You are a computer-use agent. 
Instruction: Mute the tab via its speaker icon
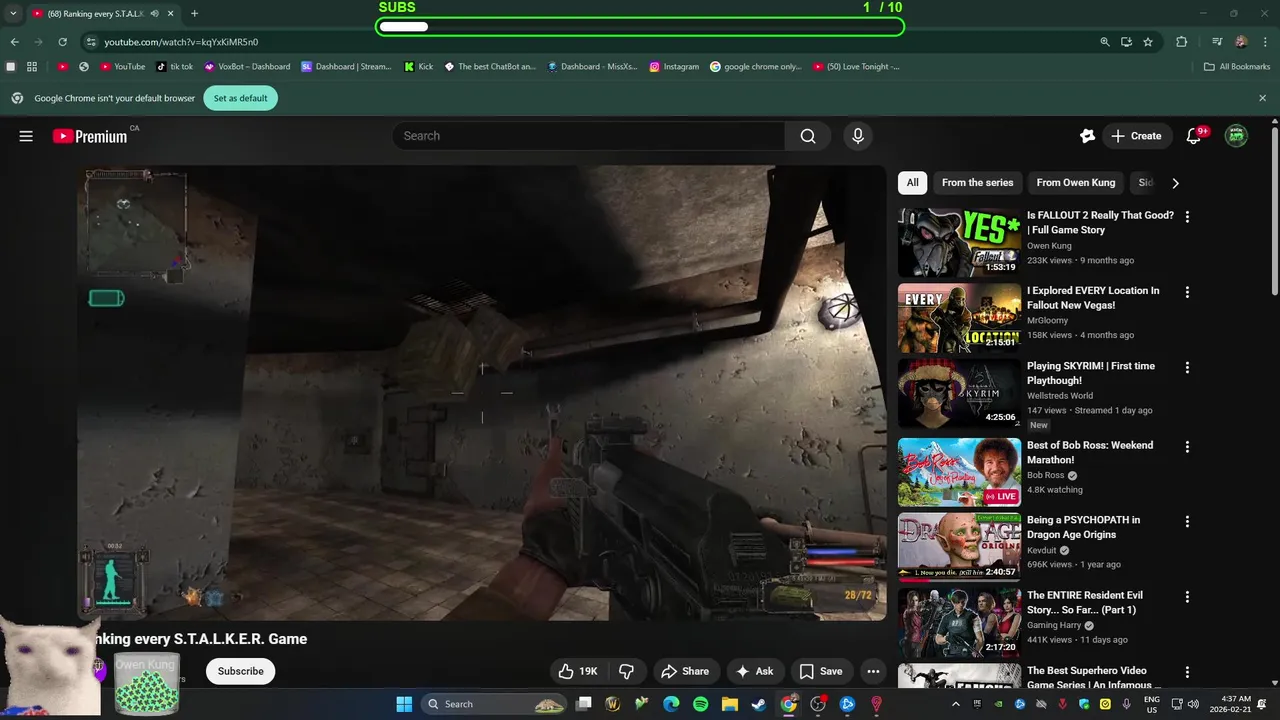click(x=154, y=14)
